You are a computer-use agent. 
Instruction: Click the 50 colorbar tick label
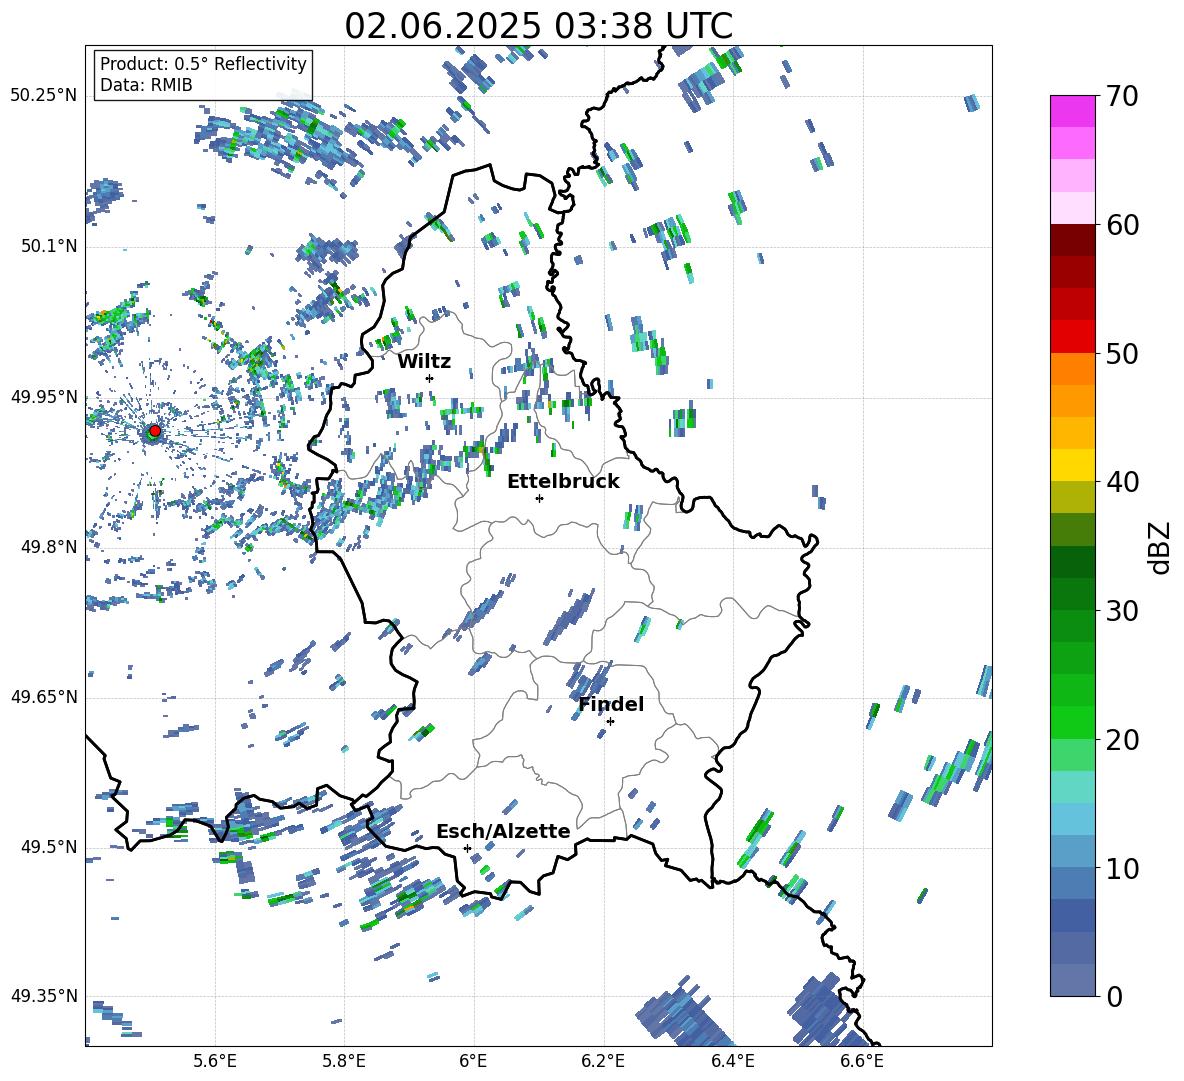(x=1122, y=354)
